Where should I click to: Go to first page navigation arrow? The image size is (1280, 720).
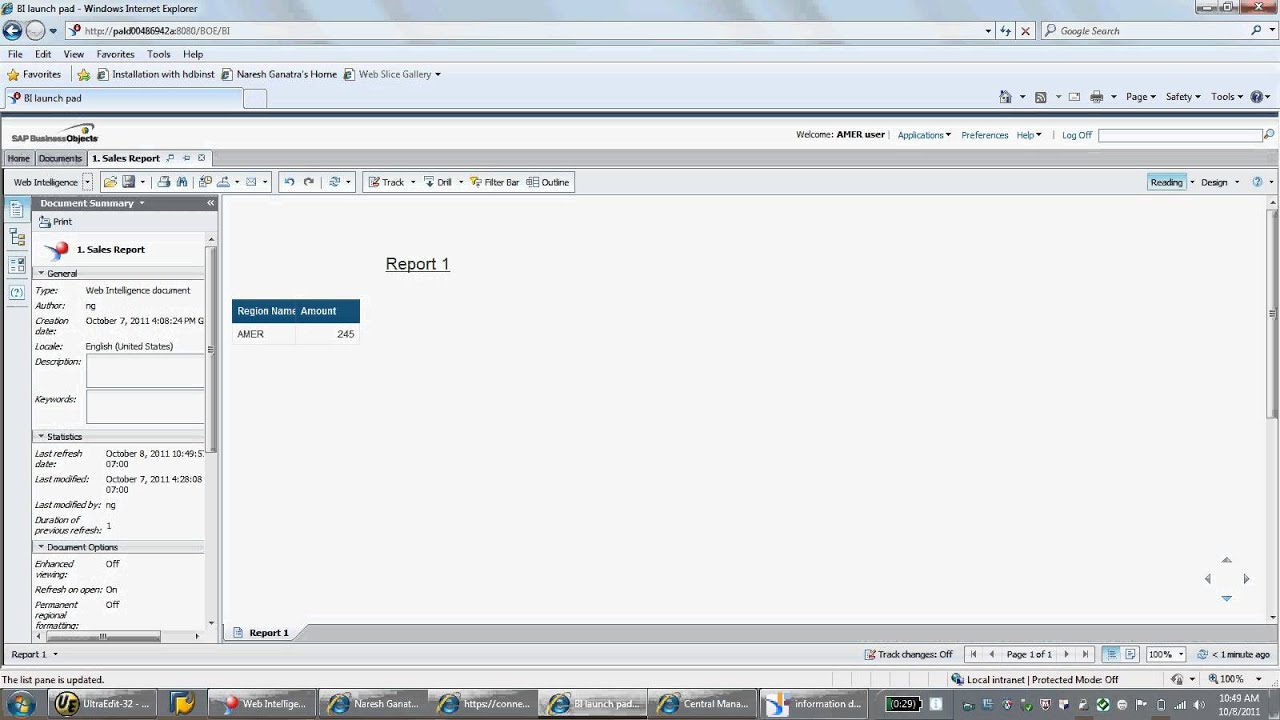[973, 654]
